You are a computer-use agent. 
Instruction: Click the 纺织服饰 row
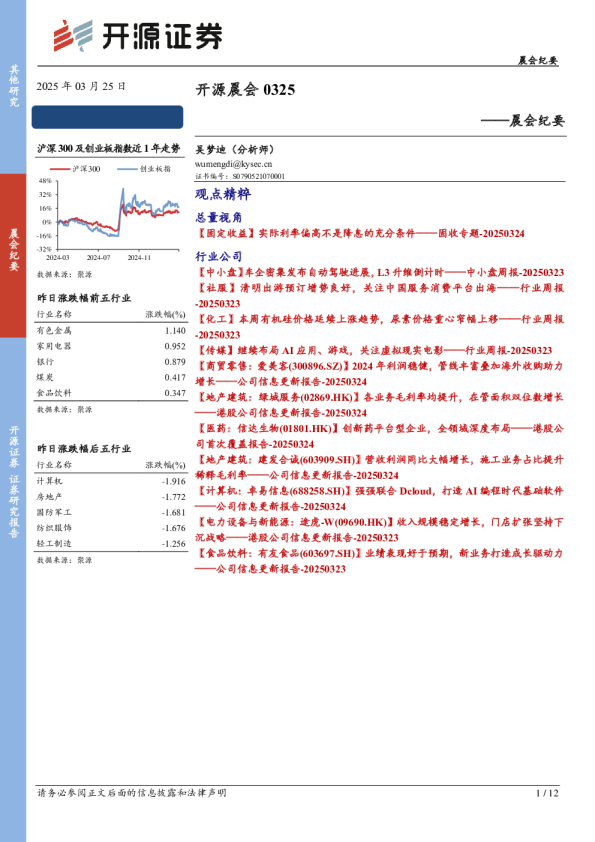[x=111, y=528]
